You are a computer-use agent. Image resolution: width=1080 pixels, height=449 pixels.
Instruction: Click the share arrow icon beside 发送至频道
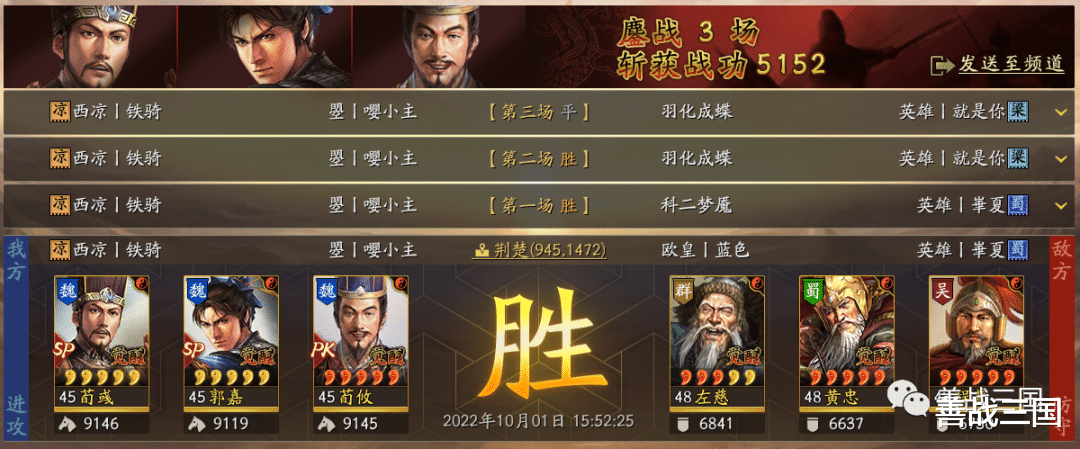[942, 65]
